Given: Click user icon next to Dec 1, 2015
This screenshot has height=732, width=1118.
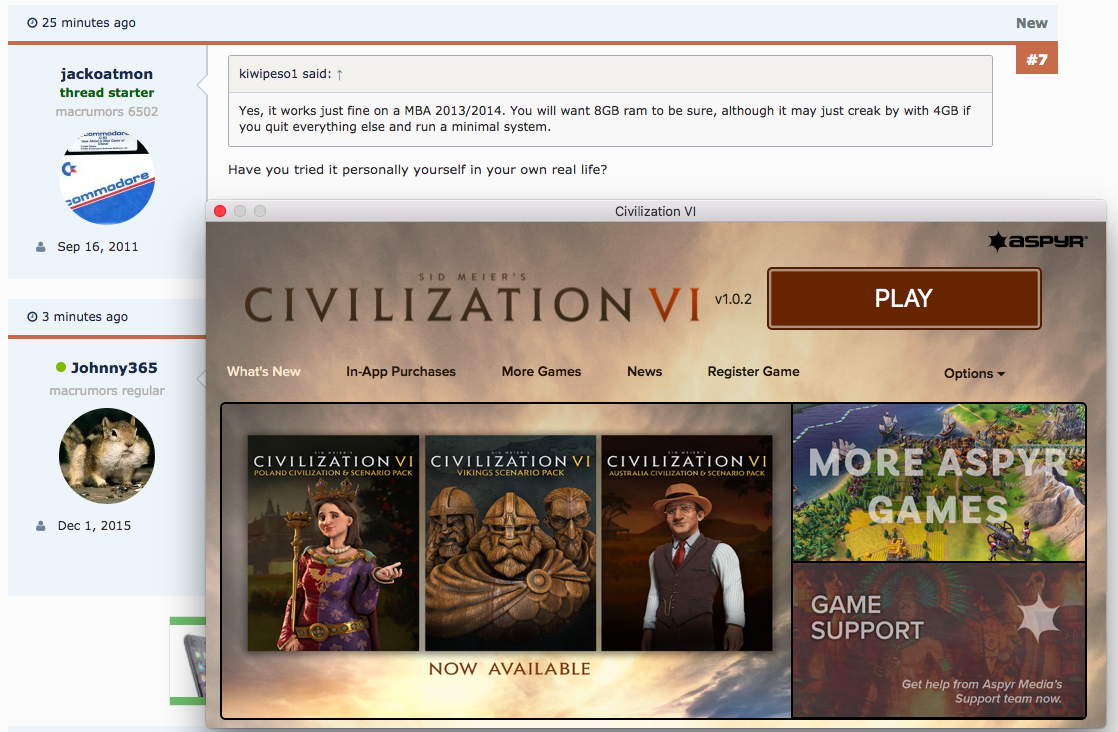Looking at the screenshot, I should pos(41,526).
